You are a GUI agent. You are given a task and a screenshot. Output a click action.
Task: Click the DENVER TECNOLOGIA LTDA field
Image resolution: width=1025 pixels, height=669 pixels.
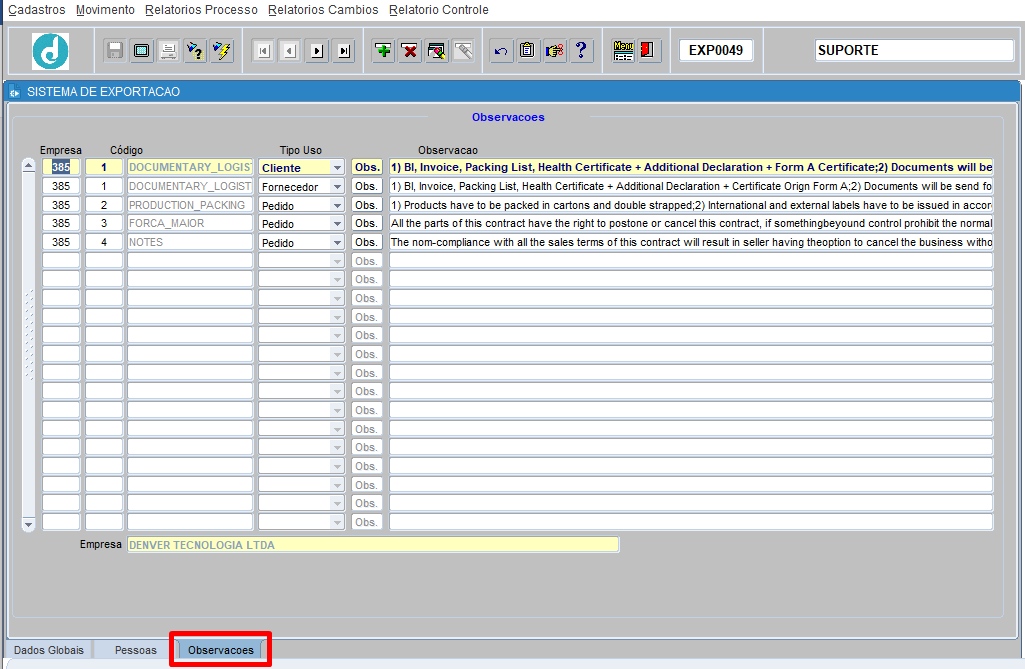373,545
